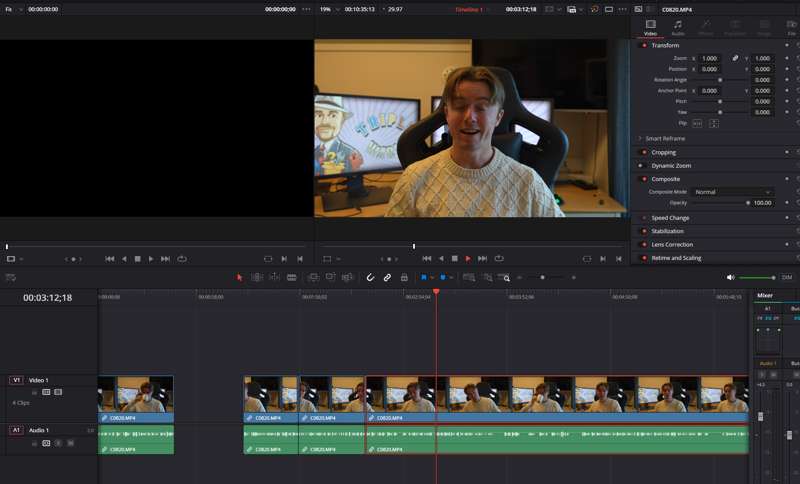Click the Overwrite Clip toolbar icon

click(331, 277)
